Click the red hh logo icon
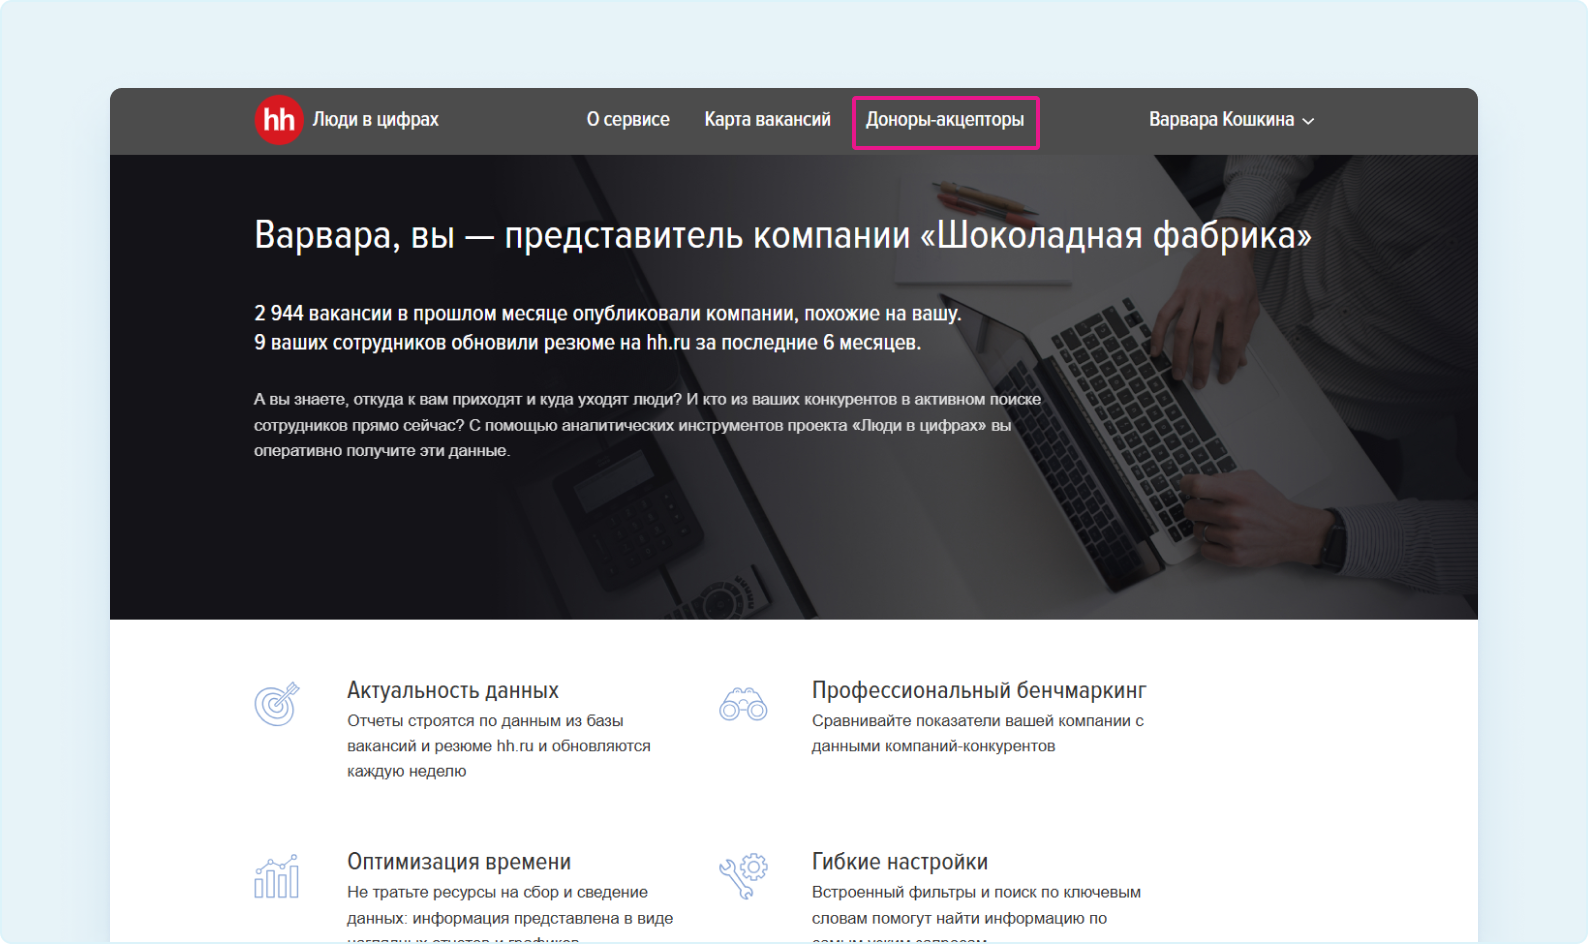1588x944 pixels. point(279,120)
